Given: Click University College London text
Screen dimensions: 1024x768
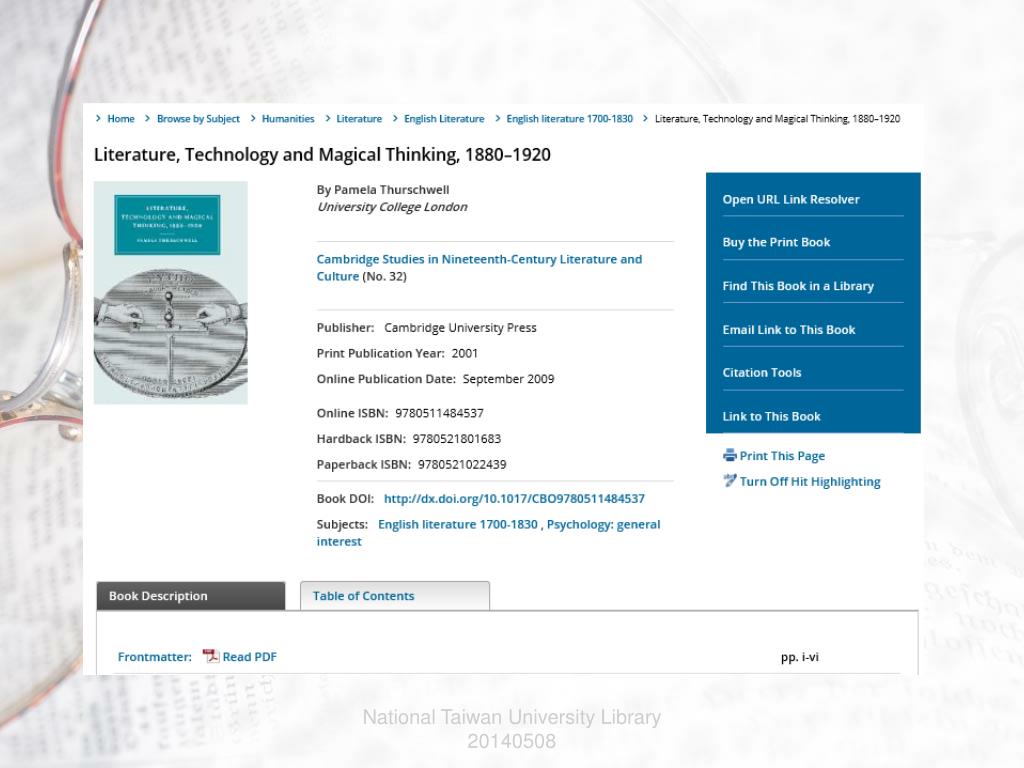Looking at the screenshot, I should (x=392, y=207).
